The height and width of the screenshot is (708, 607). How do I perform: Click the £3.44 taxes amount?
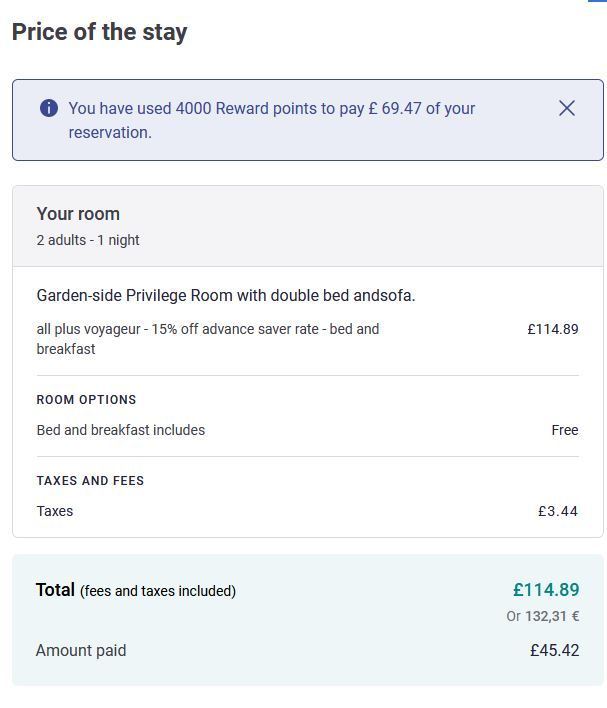tap(558, 511)
